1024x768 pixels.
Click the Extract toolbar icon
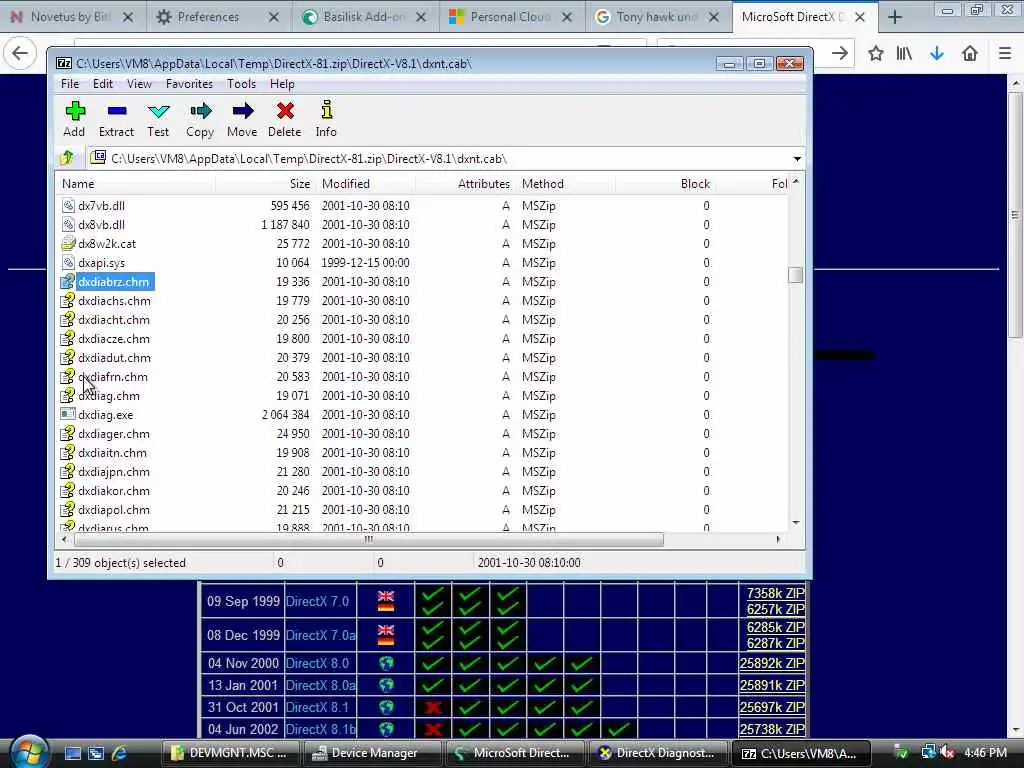coord(117,111)
